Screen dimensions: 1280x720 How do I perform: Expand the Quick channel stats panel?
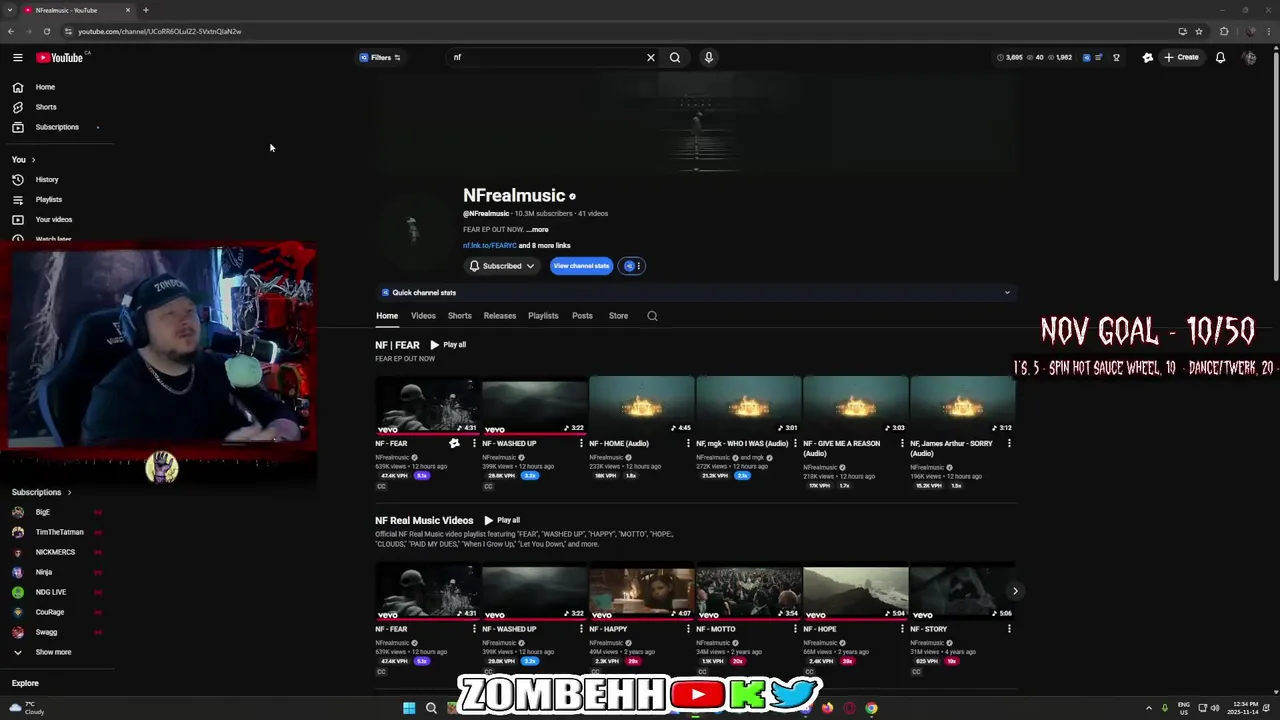695,293
